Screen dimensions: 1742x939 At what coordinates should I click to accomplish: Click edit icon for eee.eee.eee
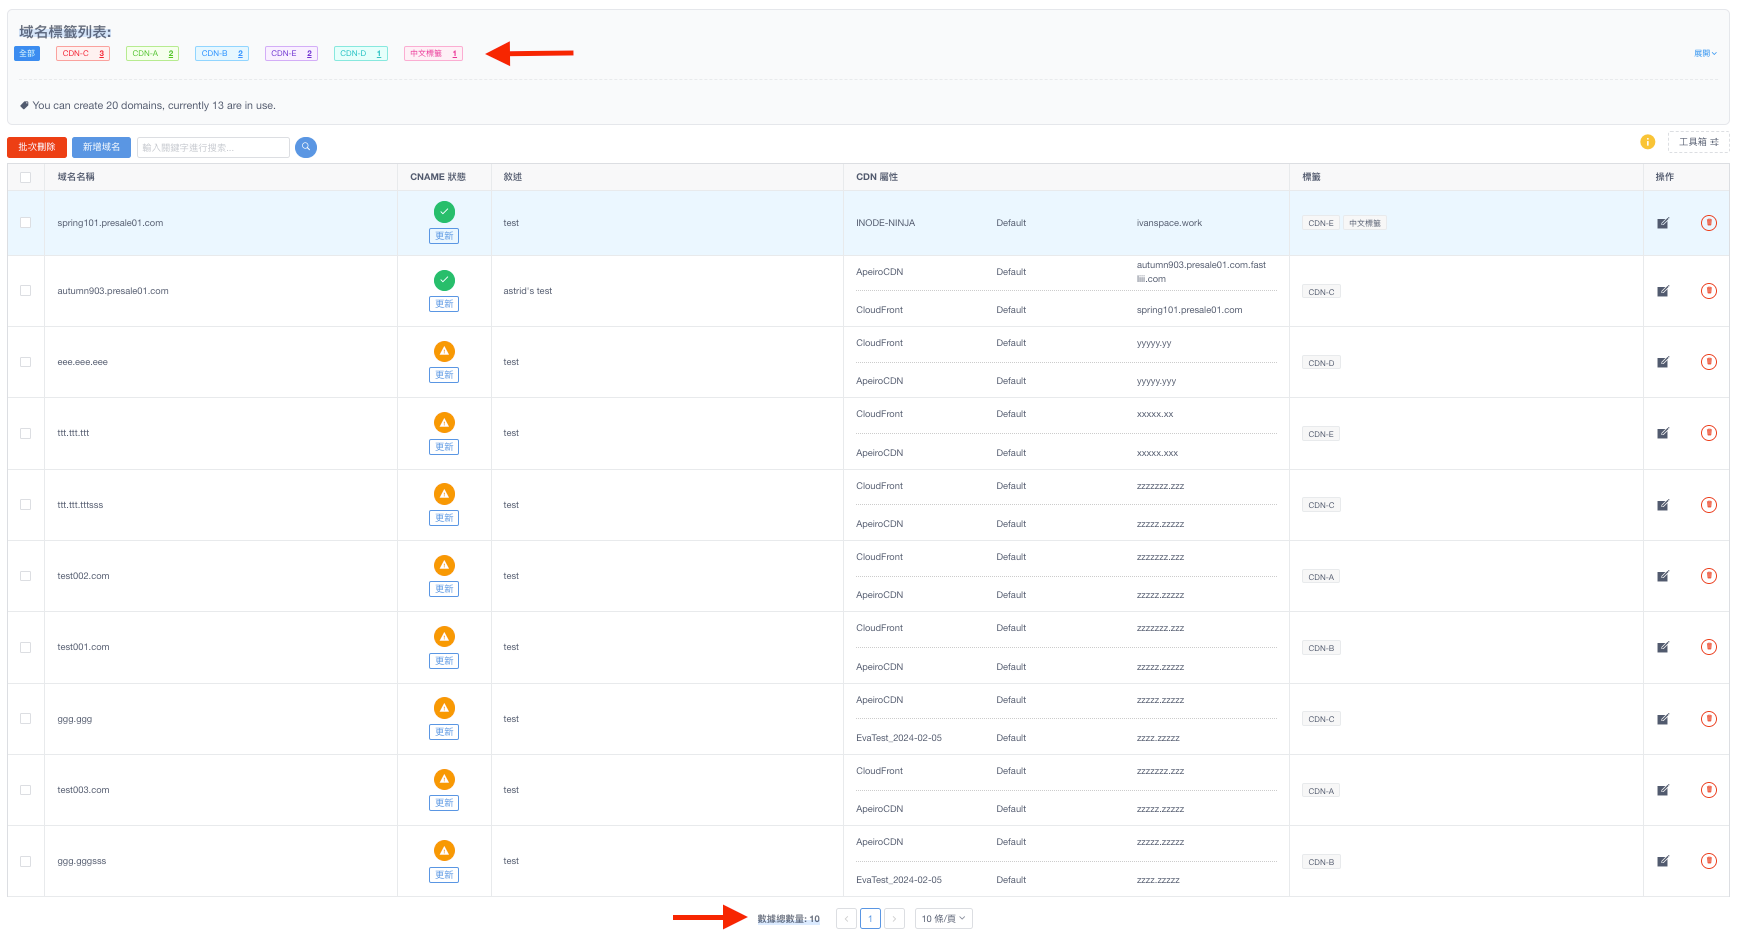click(1663, 362)
